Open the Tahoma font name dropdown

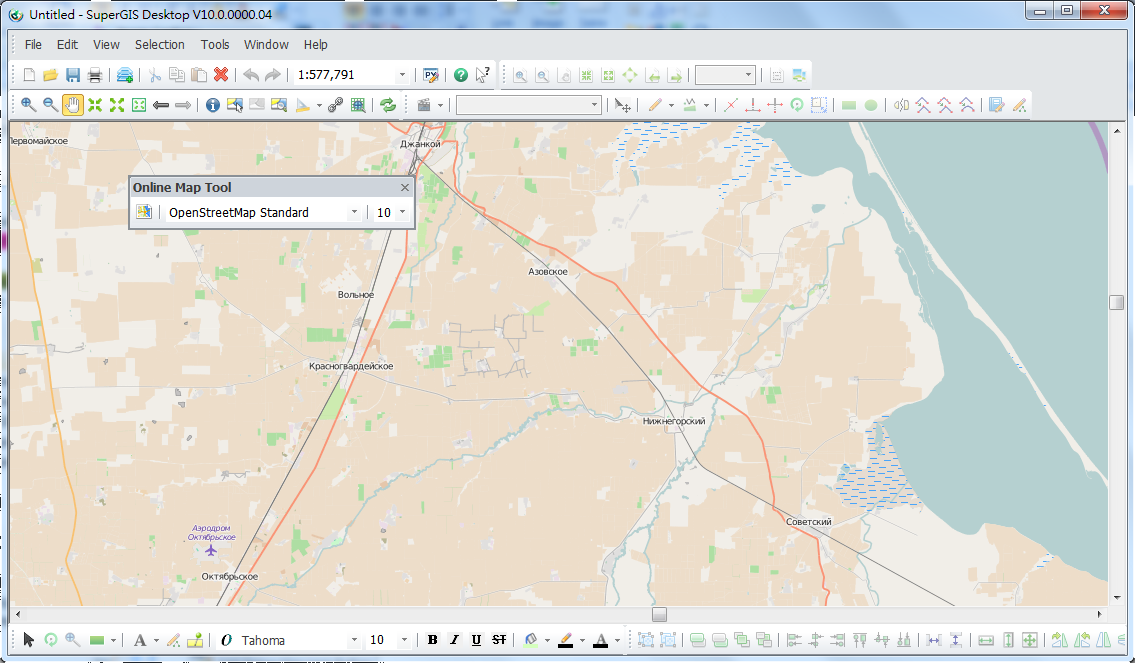pyautogui.click(x=354, y=640)
